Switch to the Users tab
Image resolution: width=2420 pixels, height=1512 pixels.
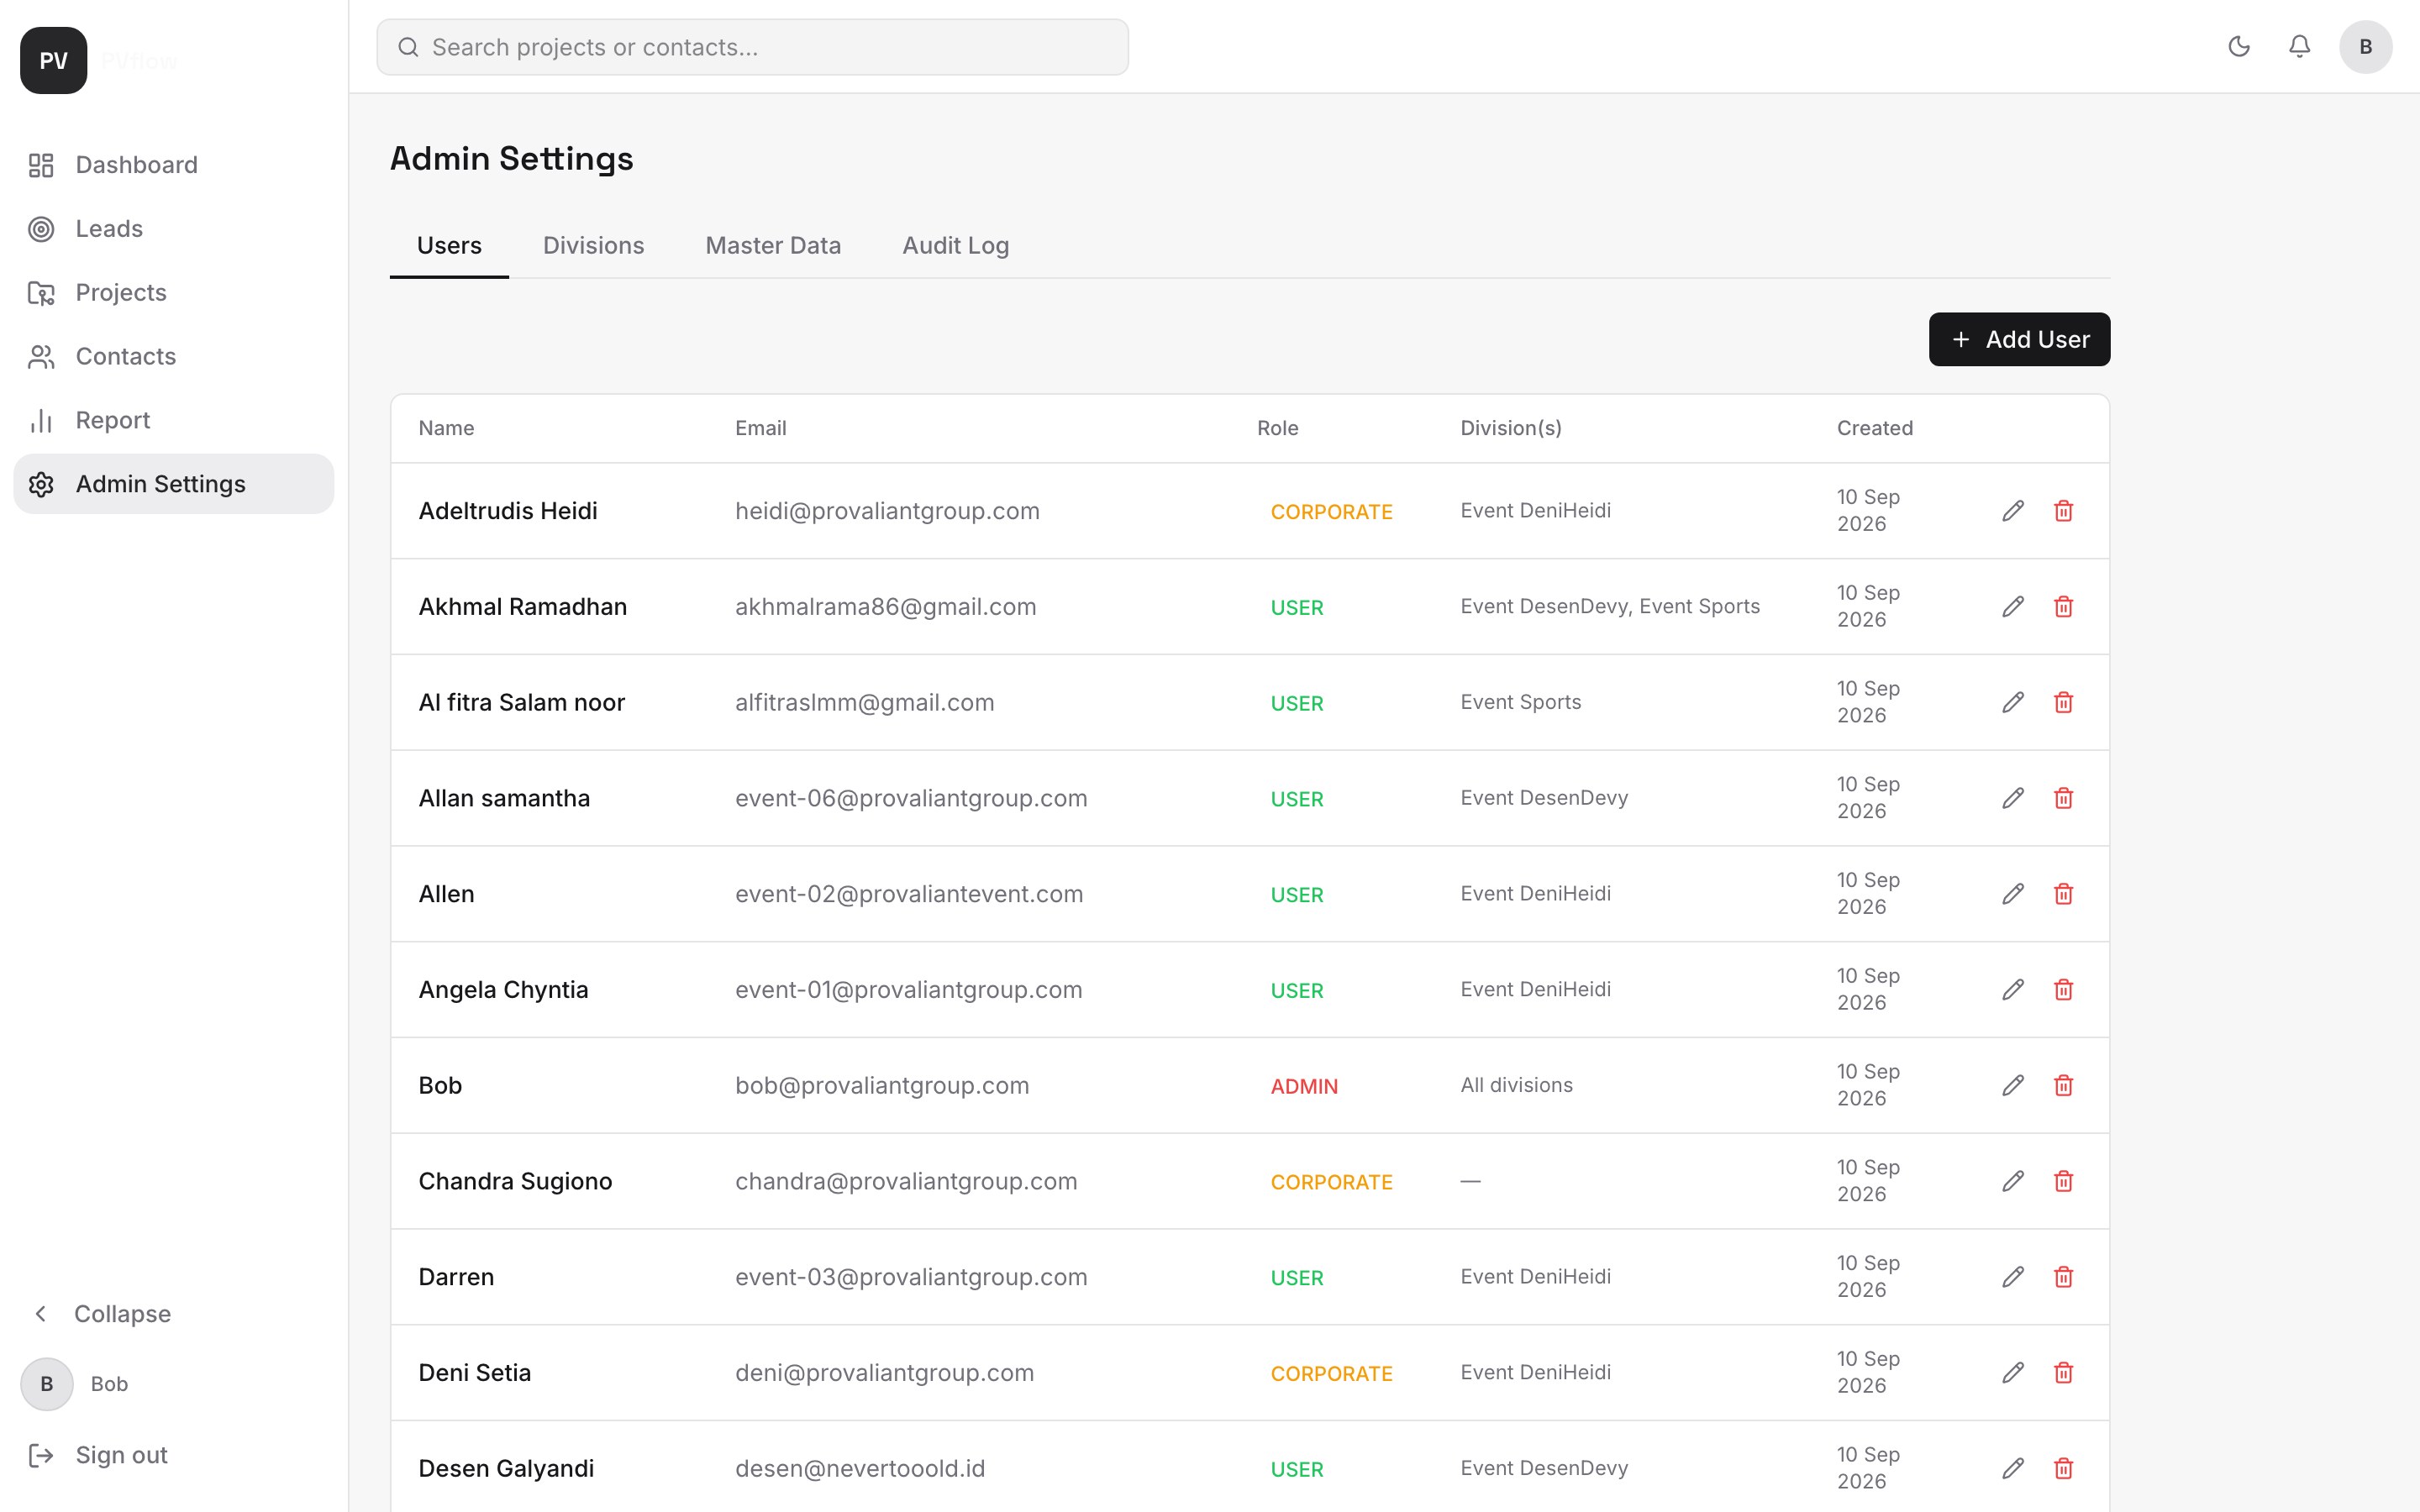(x=449, y=246)
